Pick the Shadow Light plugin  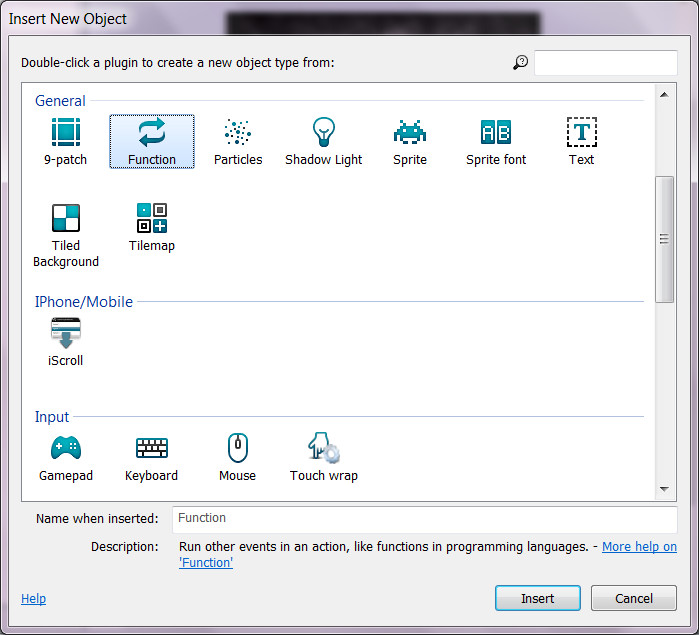tap(323, 133)
